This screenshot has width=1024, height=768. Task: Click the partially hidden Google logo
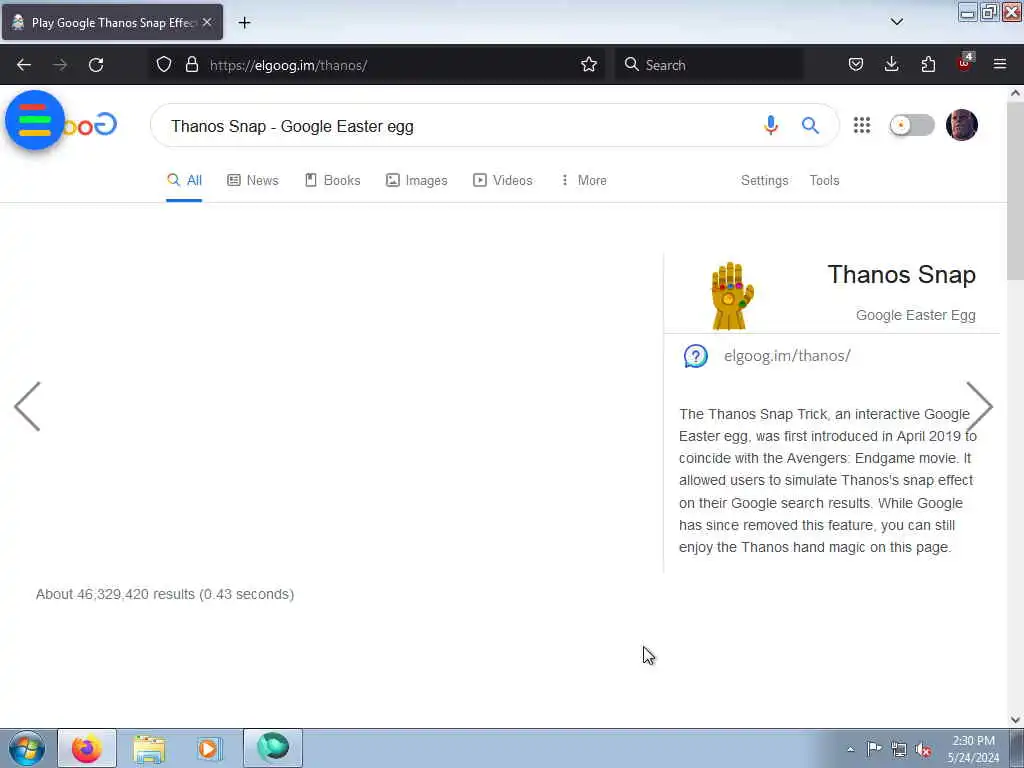point(91,124)
